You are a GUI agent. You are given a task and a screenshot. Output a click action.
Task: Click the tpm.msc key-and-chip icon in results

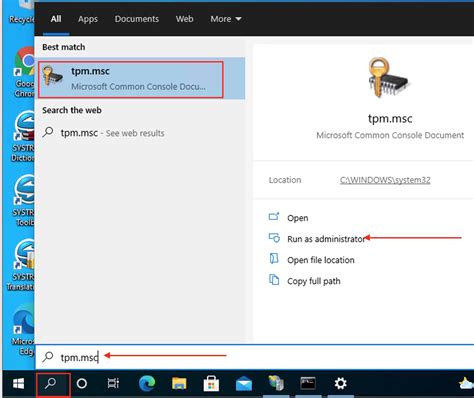click(x=53, y=76)
